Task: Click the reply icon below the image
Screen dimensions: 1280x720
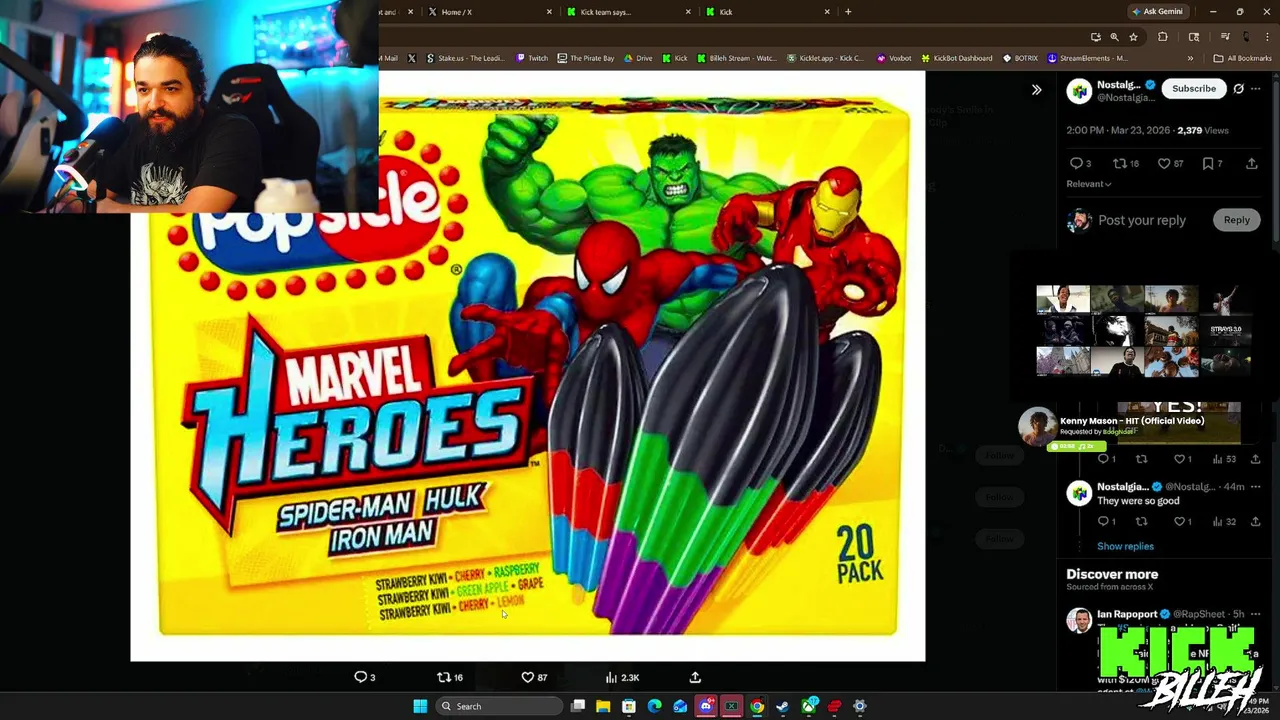Action: click(x=361, y=677)
